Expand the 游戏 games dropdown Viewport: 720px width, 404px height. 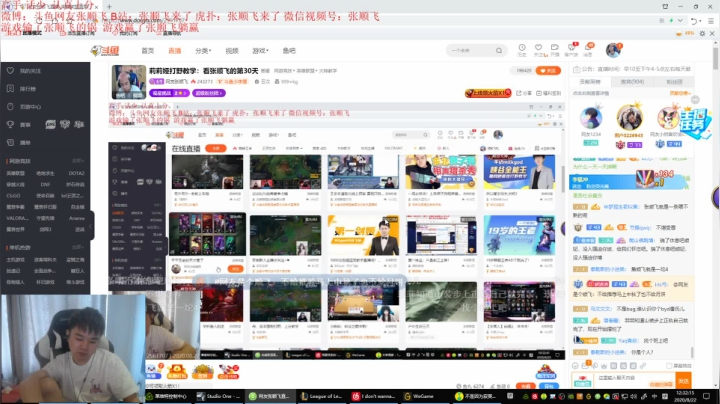coord(260,50)
